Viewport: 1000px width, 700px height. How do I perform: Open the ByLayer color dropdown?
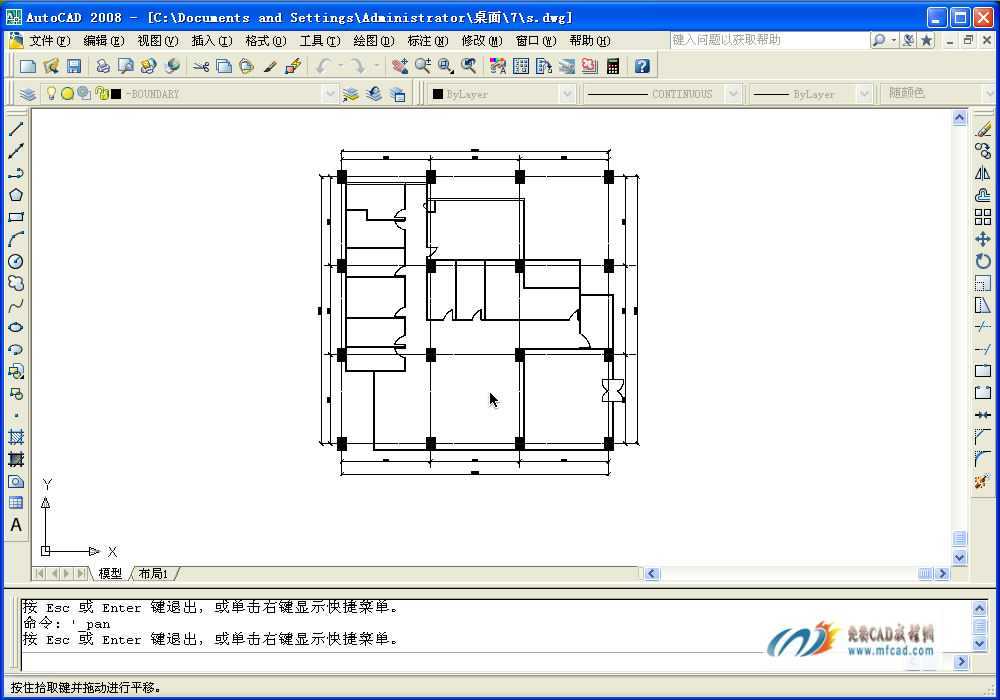click(x=567, y=94)
